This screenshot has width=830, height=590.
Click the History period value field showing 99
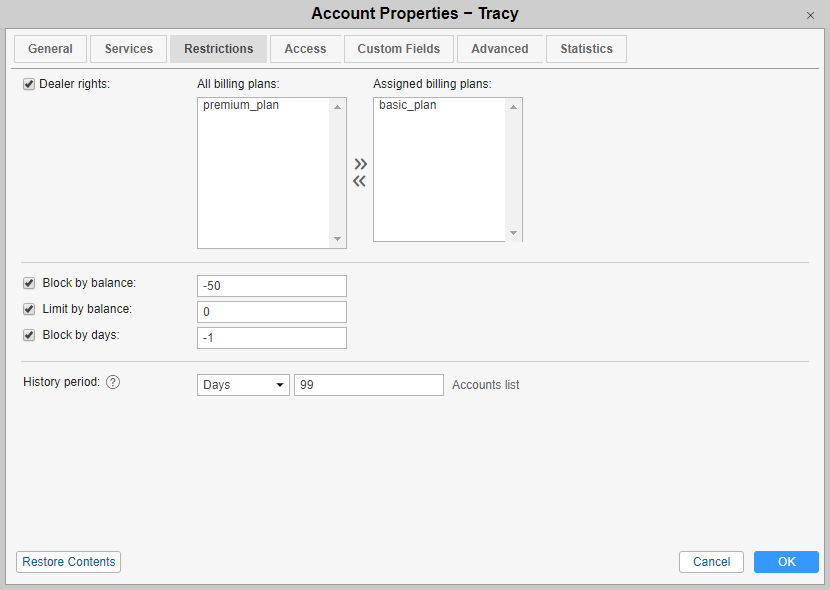point(369,385)
